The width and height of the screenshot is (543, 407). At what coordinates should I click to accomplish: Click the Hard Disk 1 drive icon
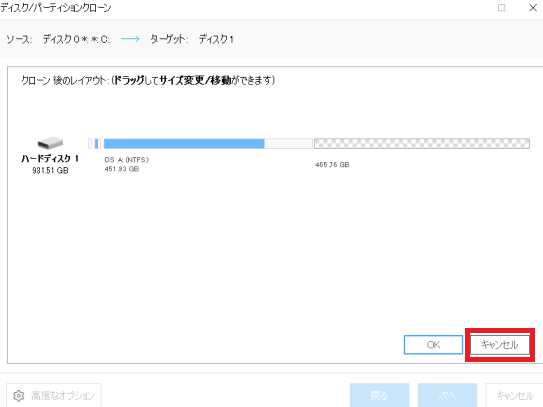pos(50,142)
